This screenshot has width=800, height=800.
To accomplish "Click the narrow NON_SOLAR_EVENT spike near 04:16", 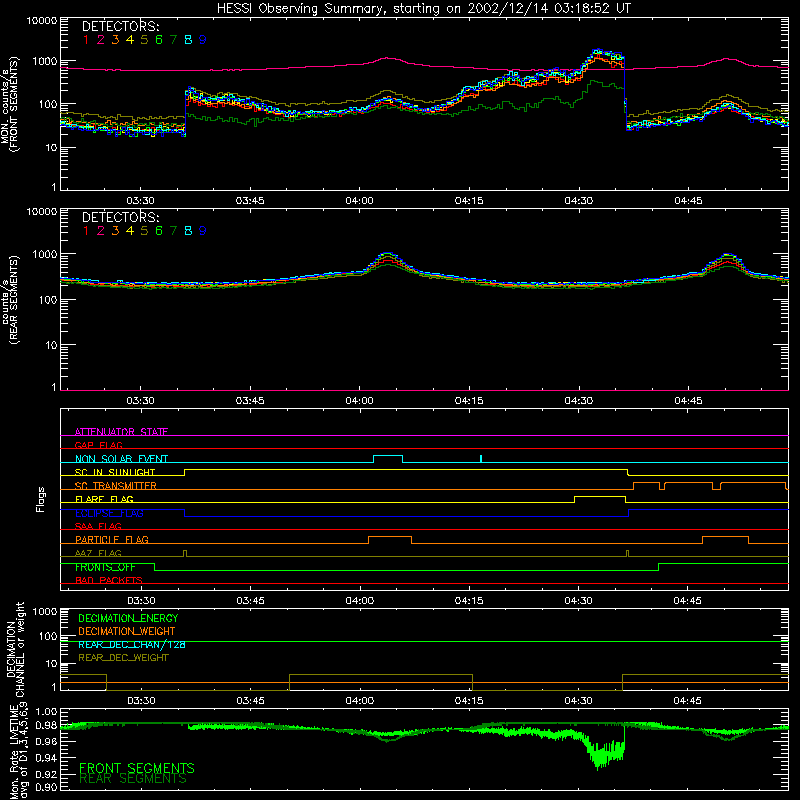I will [x=481, y=459].
